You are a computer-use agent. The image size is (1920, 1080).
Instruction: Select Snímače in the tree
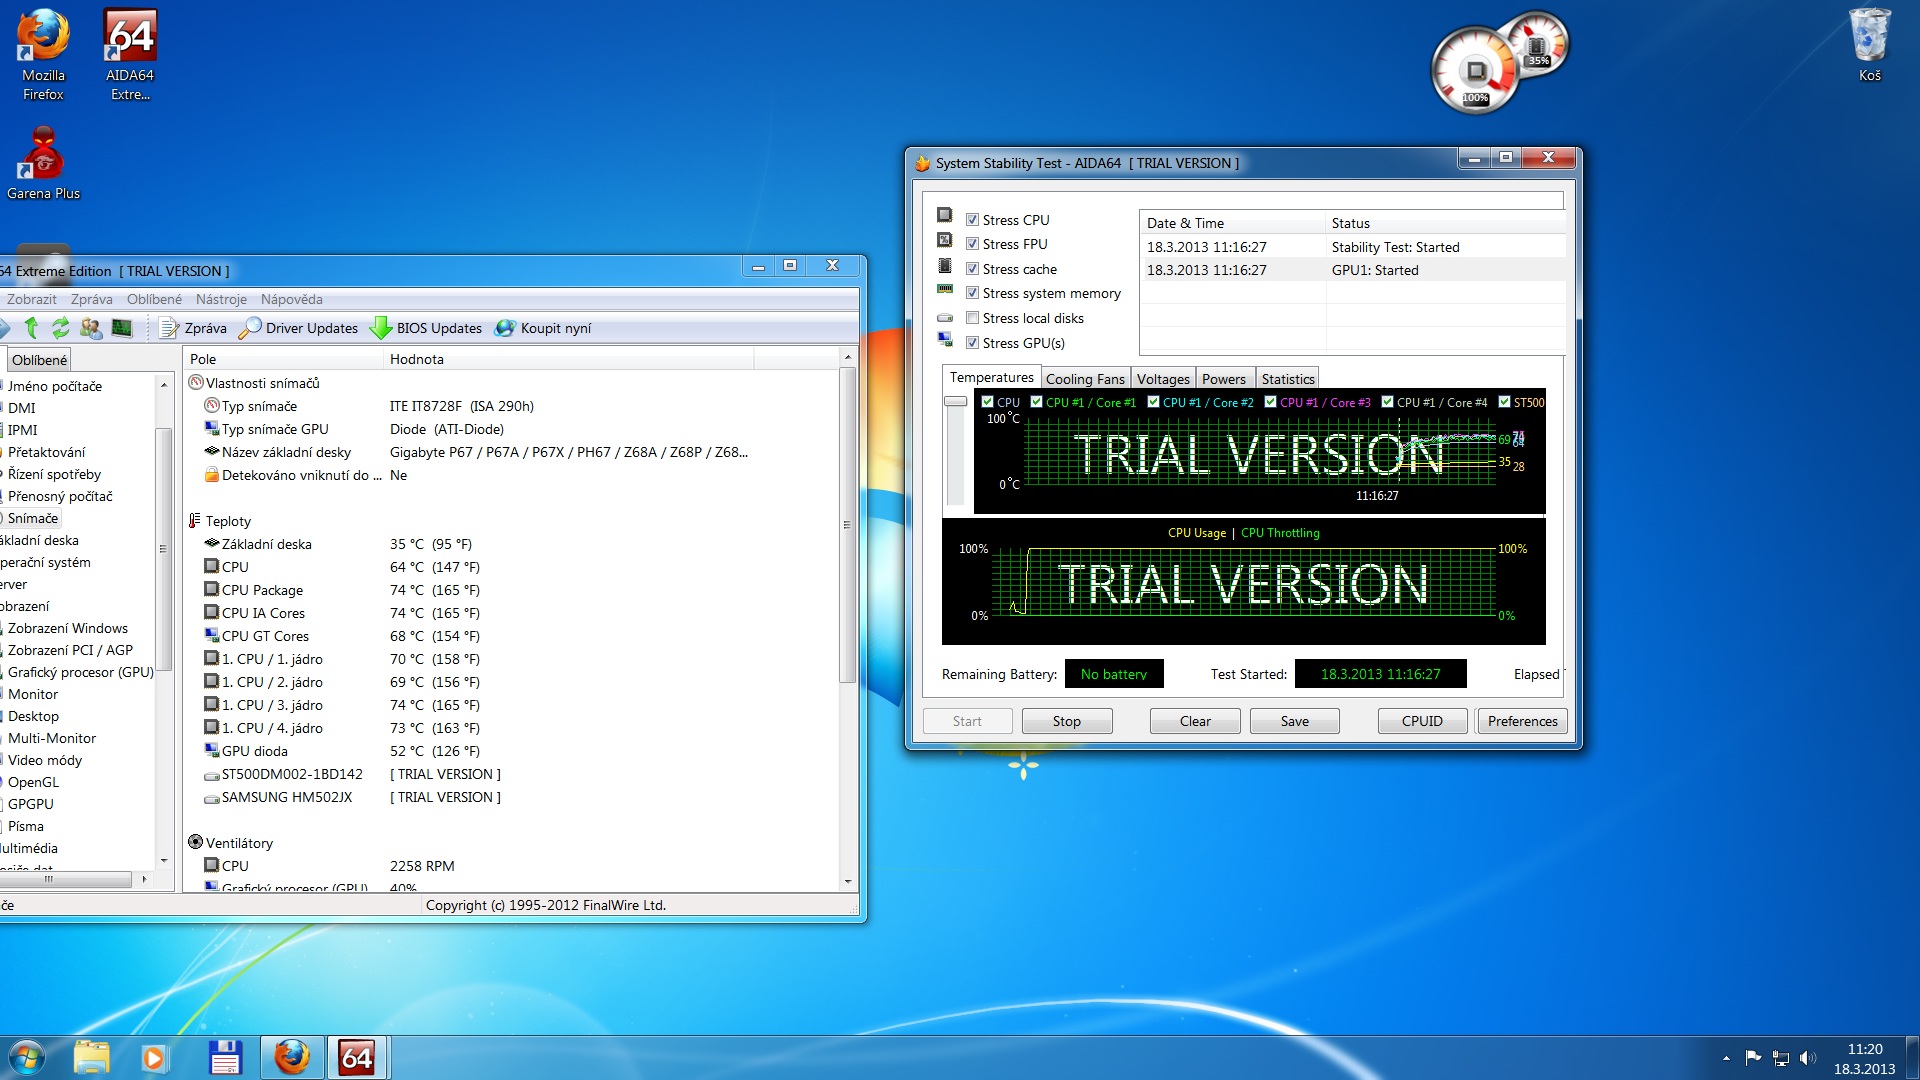(33, 518)
